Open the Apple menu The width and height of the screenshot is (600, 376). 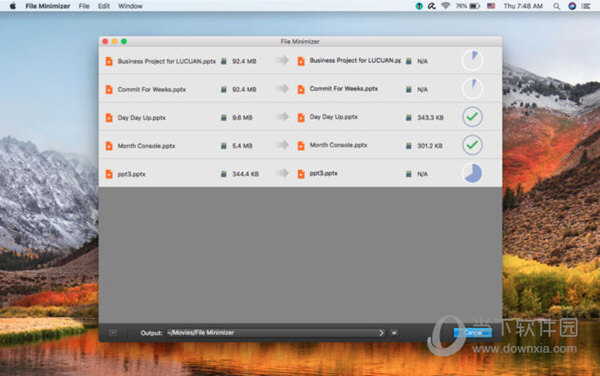tap(13, 6)
